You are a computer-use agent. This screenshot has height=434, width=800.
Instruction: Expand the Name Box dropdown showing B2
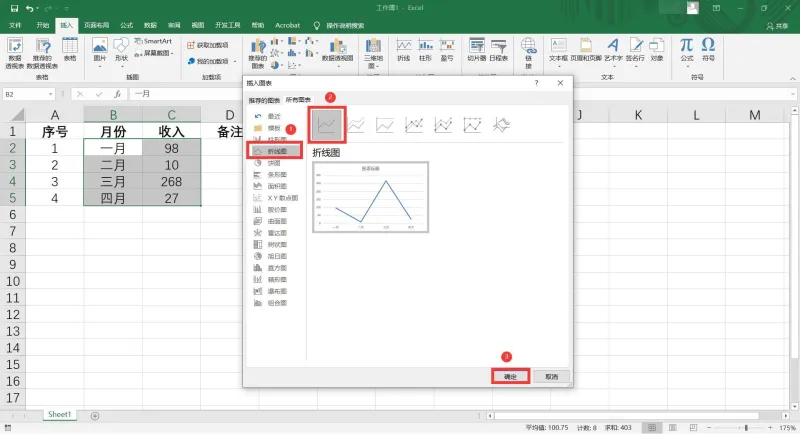pos(51,94)
